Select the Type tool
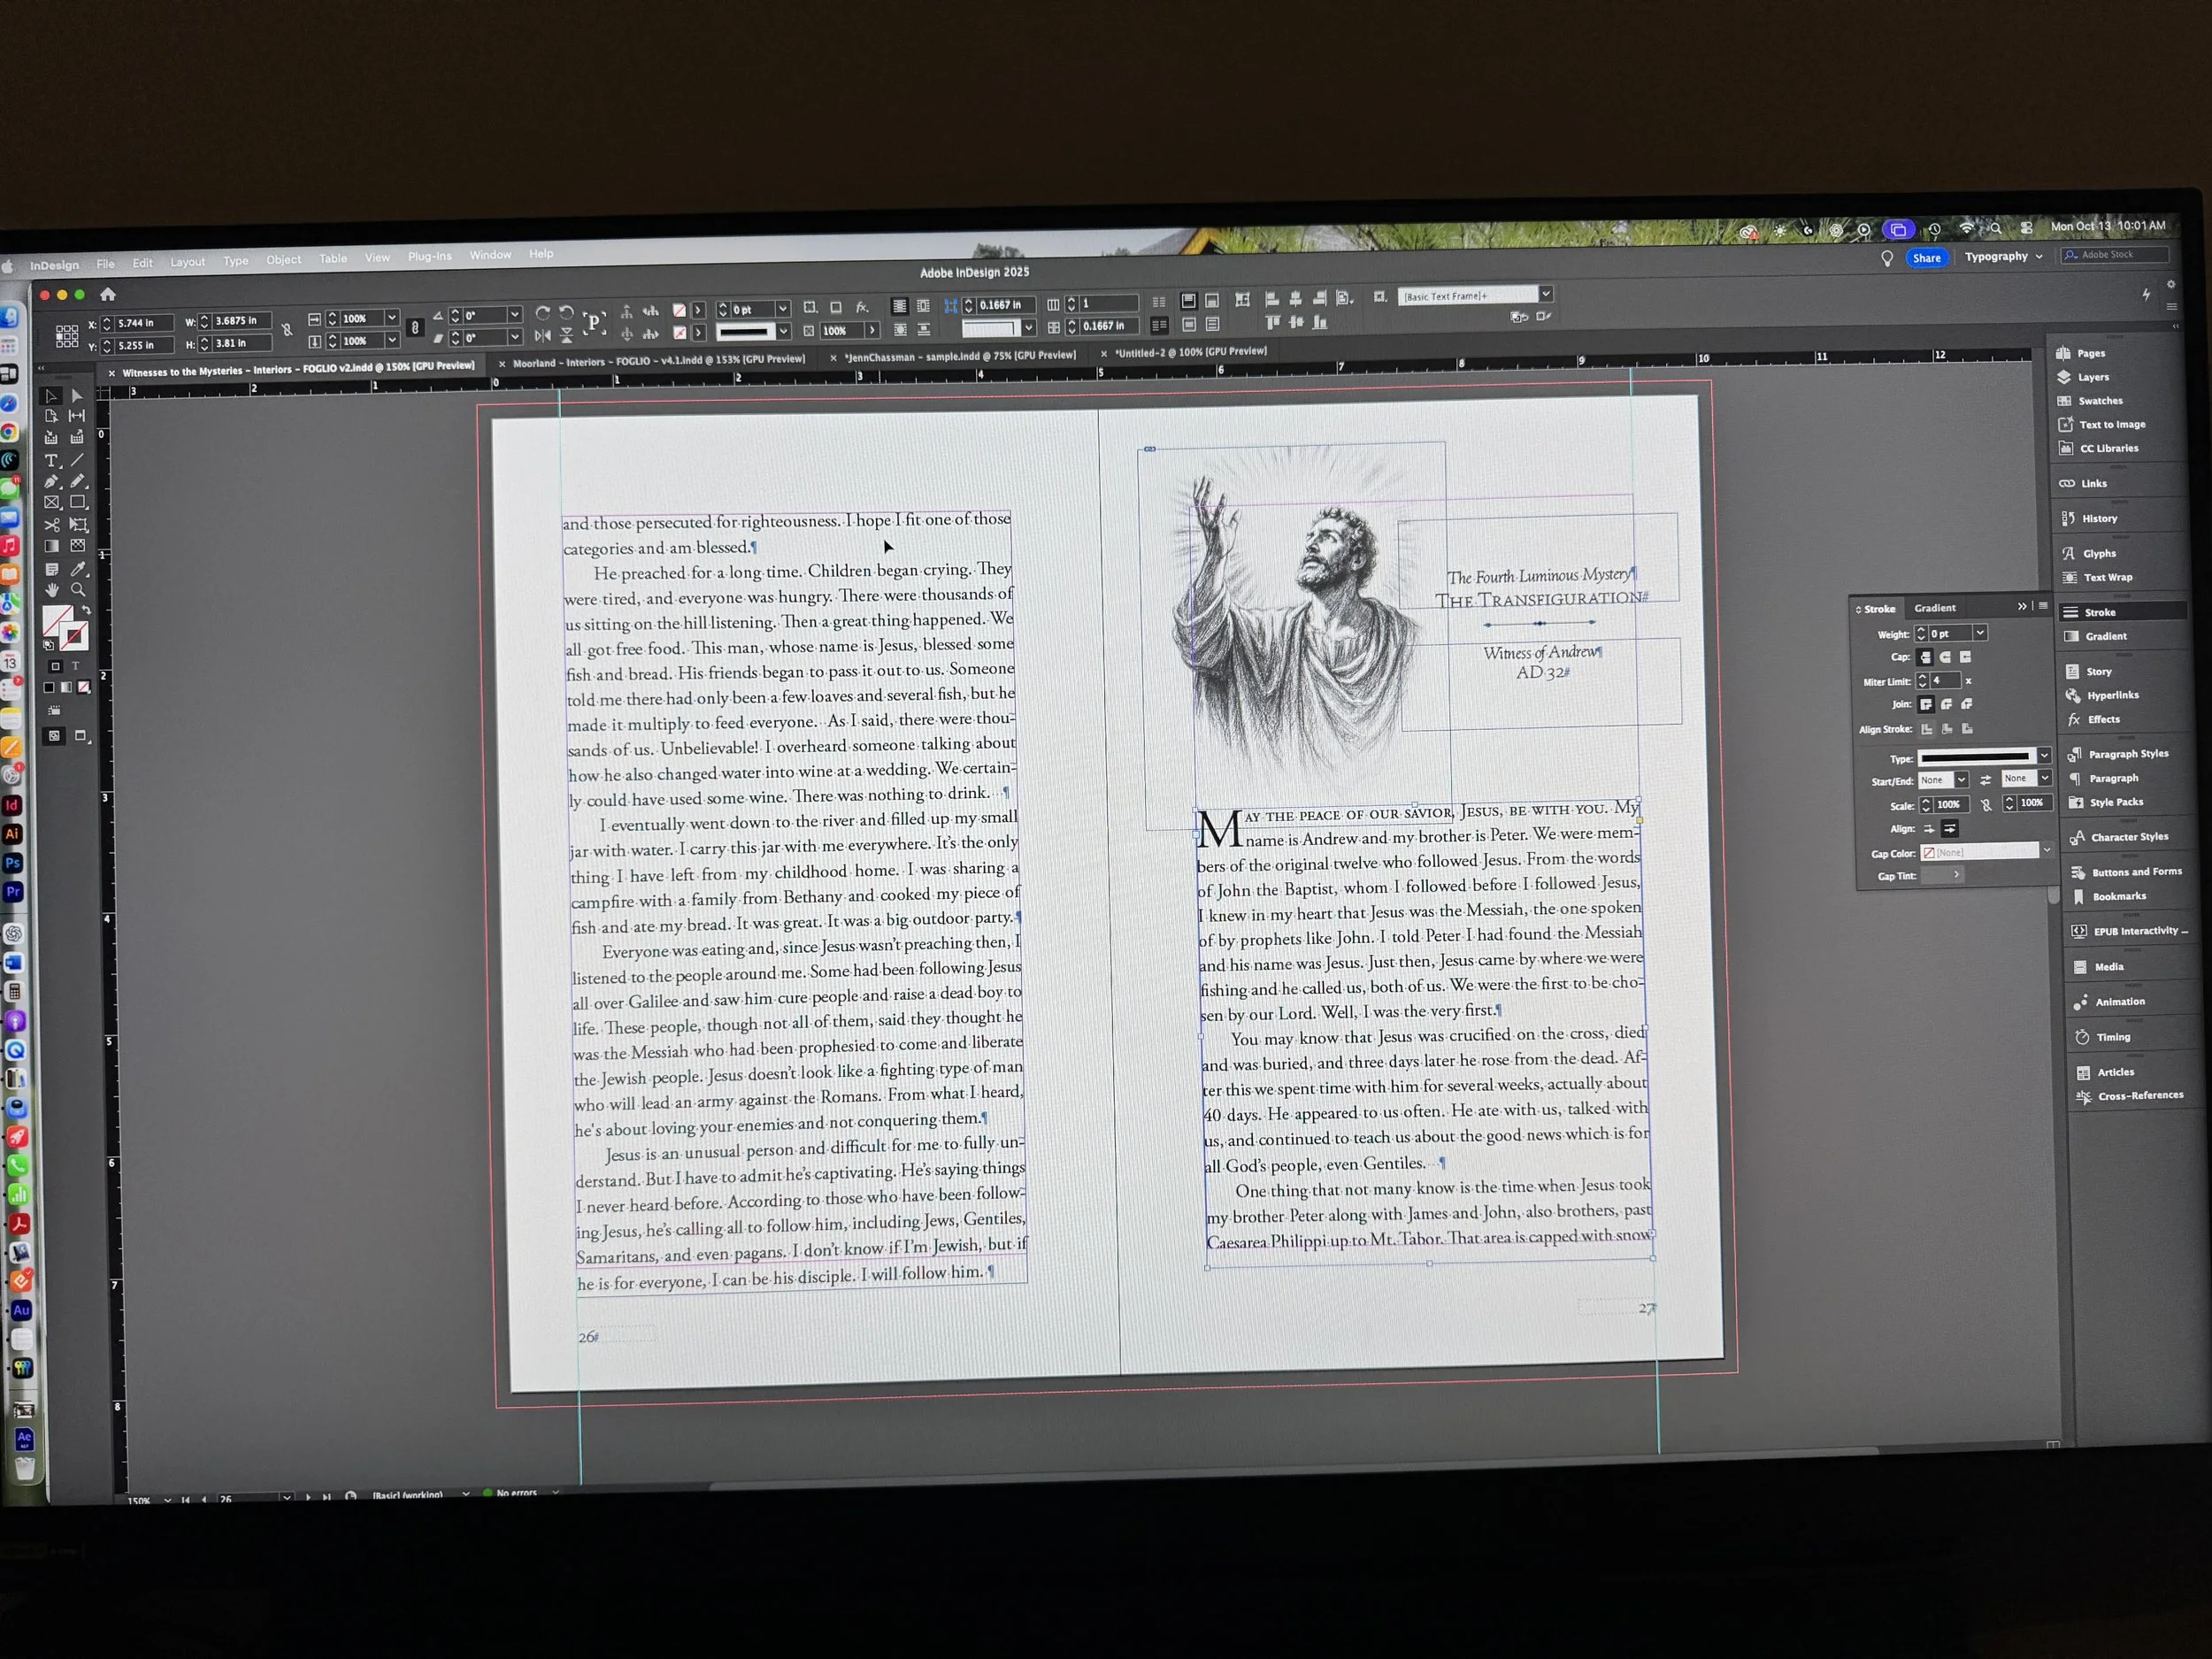This screenshot has width=2212, height=1659. click(51, 461)
